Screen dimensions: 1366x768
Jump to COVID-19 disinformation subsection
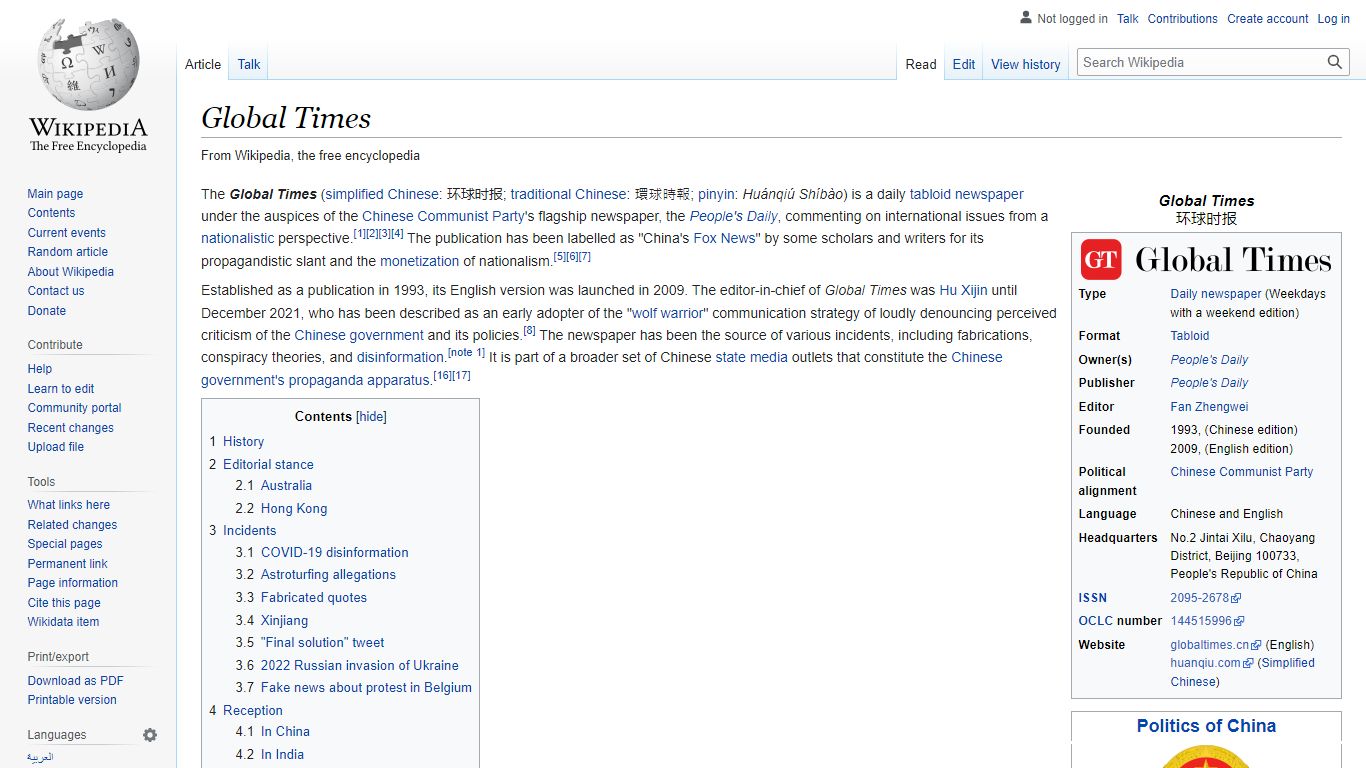click(x=334, y=552)
